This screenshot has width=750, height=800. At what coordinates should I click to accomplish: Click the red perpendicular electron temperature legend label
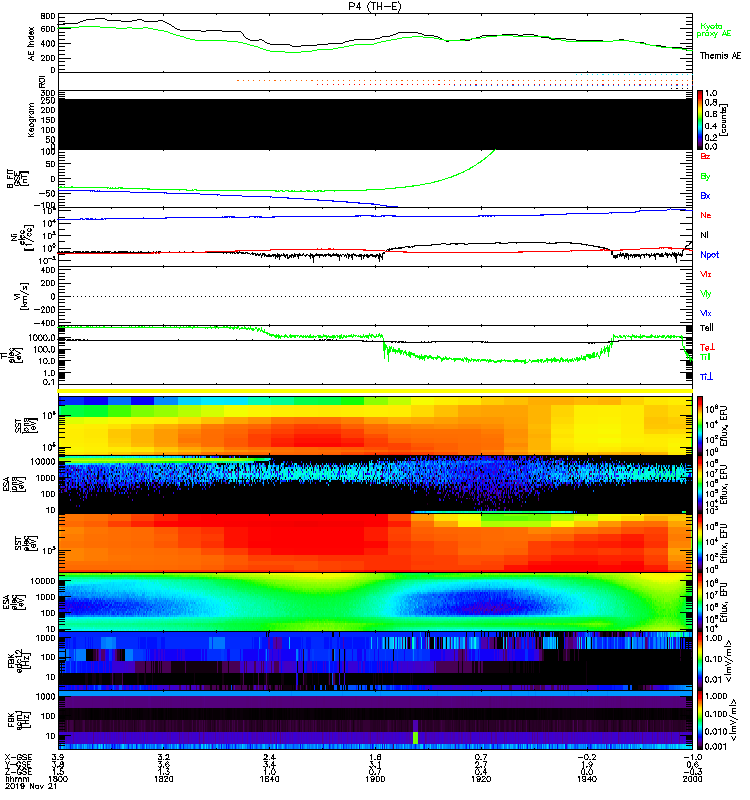(707, 347)
